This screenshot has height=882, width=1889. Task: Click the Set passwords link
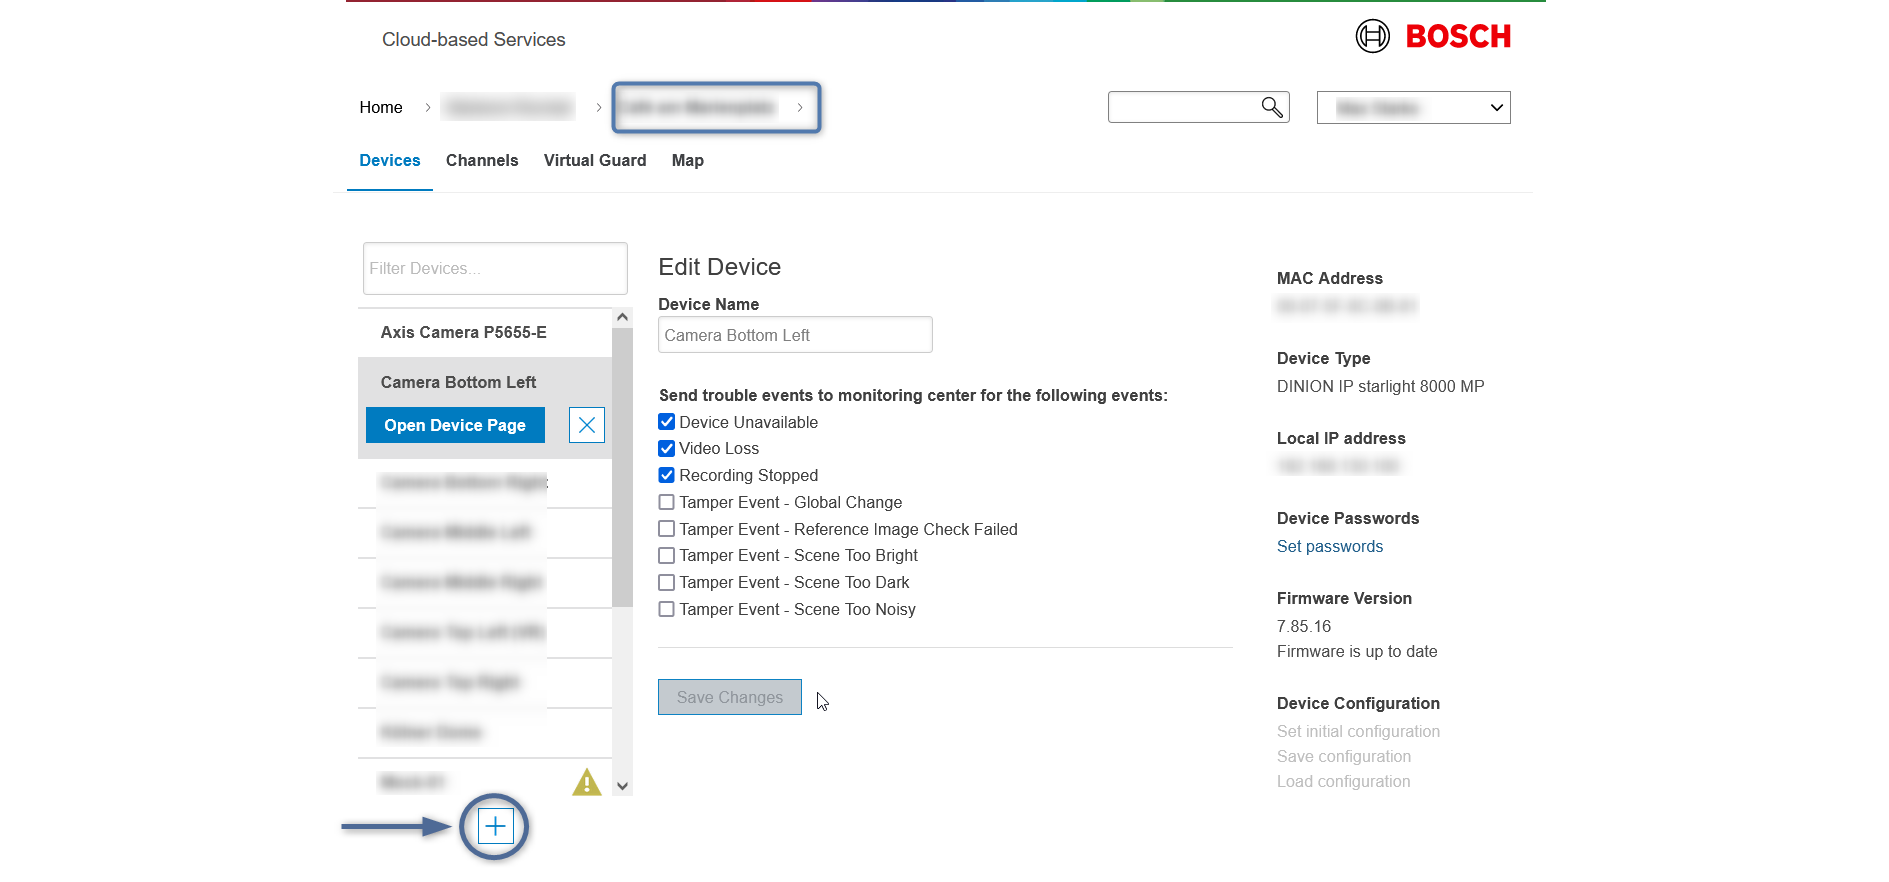point(1329,546)
